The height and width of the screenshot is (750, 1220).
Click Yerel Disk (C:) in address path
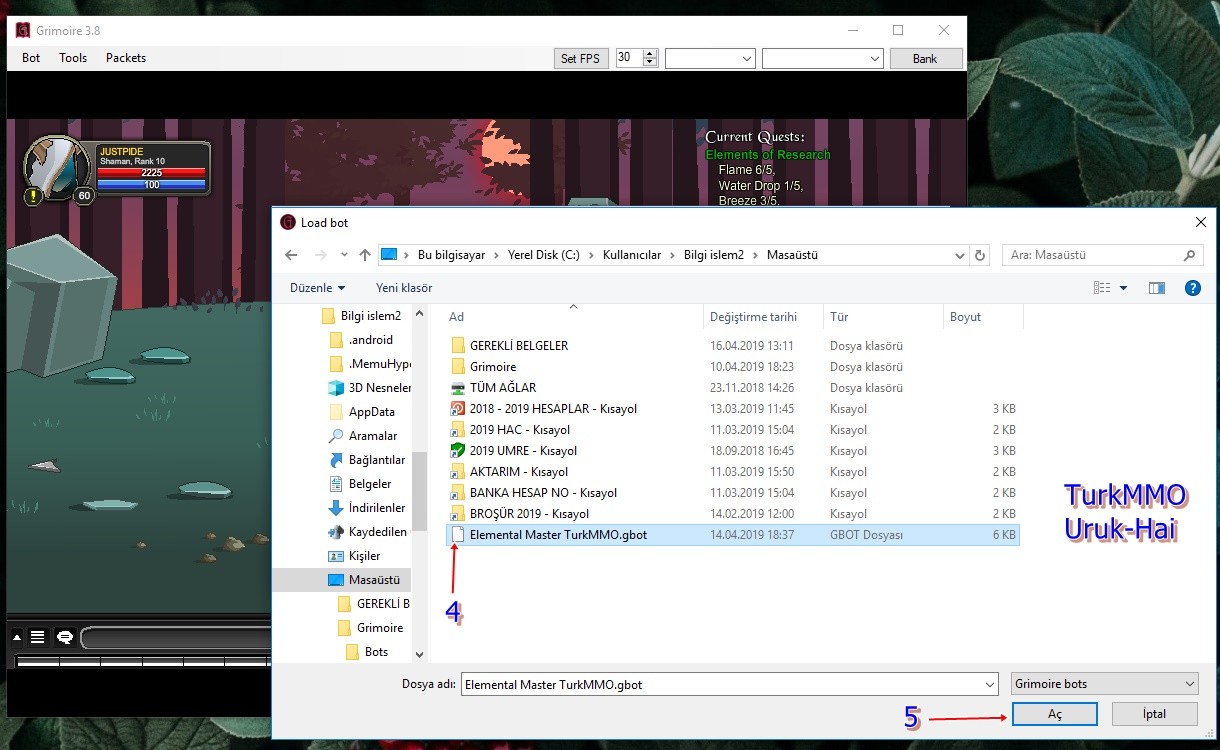tap(545, 255)
